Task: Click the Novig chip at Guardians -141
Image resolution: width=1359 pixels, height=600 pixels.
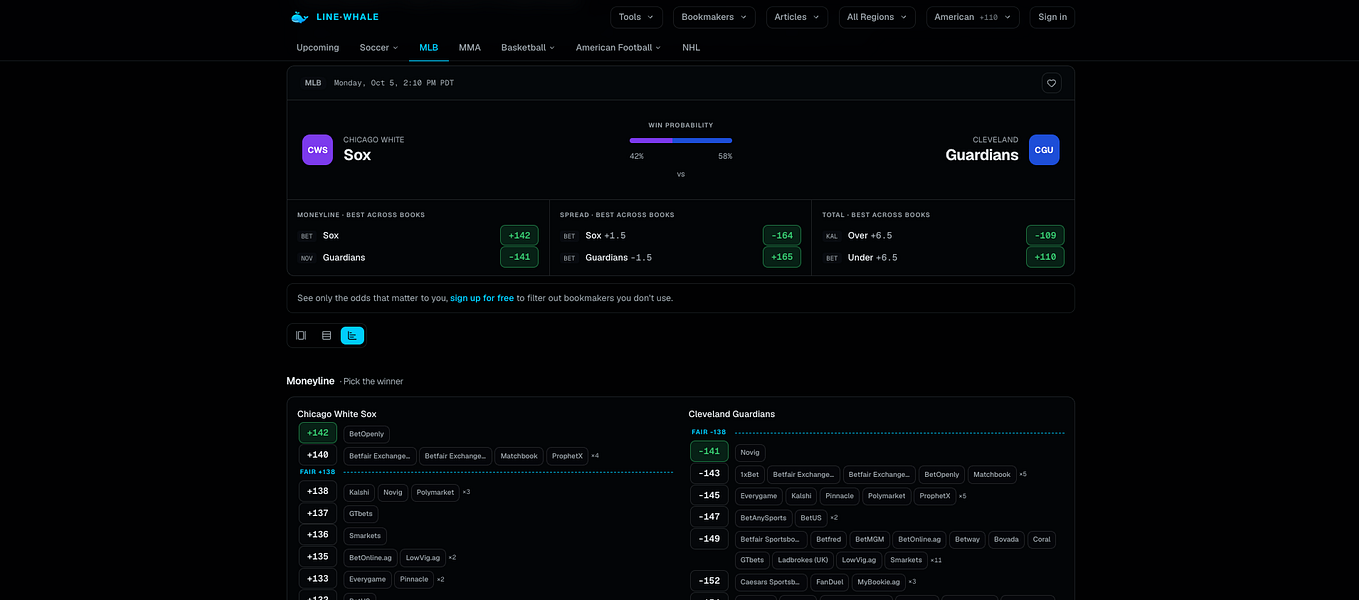Action: [x=750, y=452]
